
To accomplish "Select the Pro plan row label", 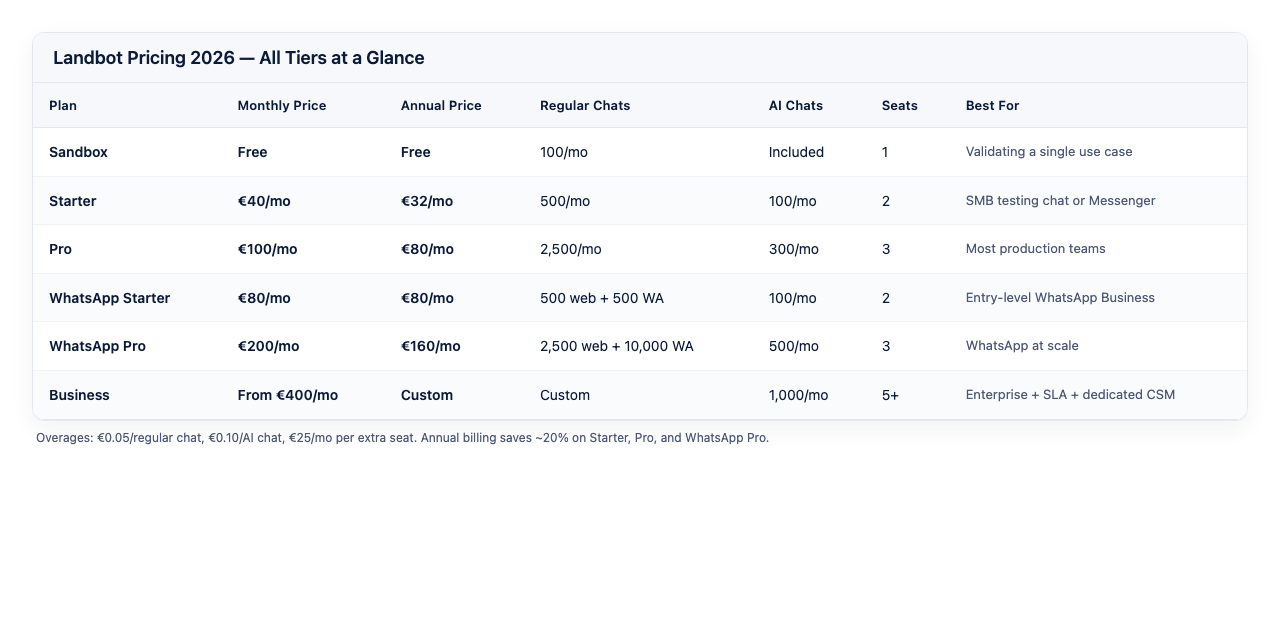I will point(60,249).
